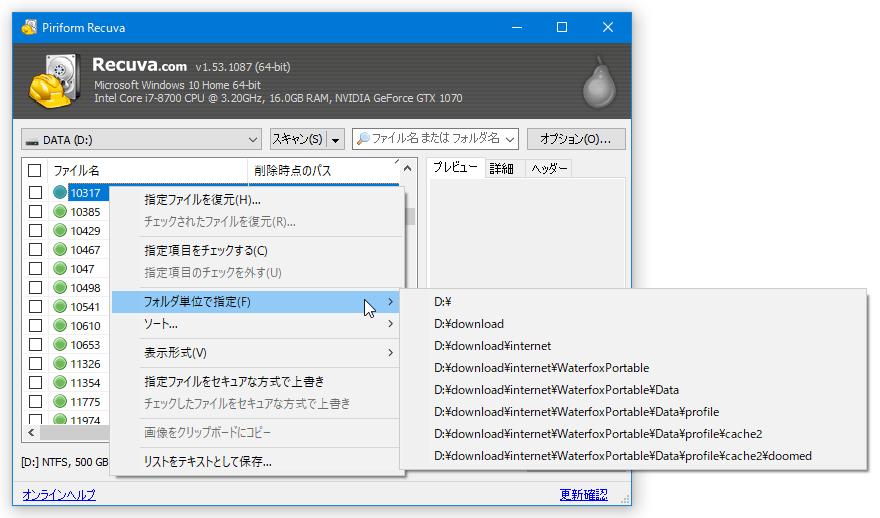Click the green status dot for 11354

(x=60, y=383)
